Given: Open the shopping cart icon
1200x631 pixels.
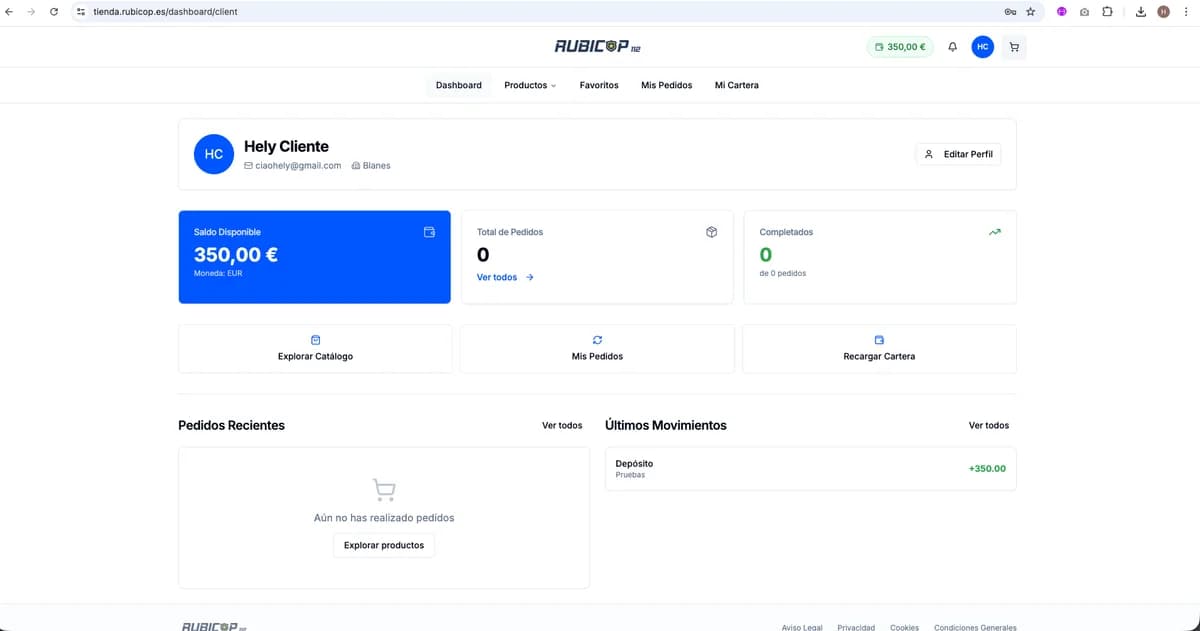Looking at the screenshot, I should (1014, 47).
